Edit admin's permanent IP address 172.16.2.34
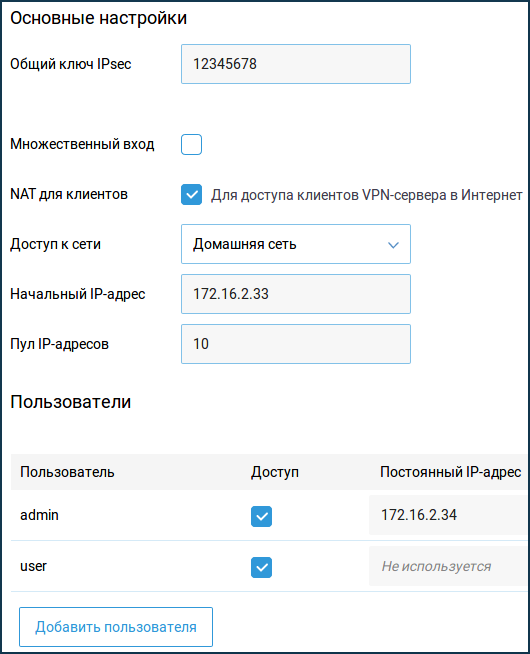Screen dimensions: 530x654 coord(448,515)
